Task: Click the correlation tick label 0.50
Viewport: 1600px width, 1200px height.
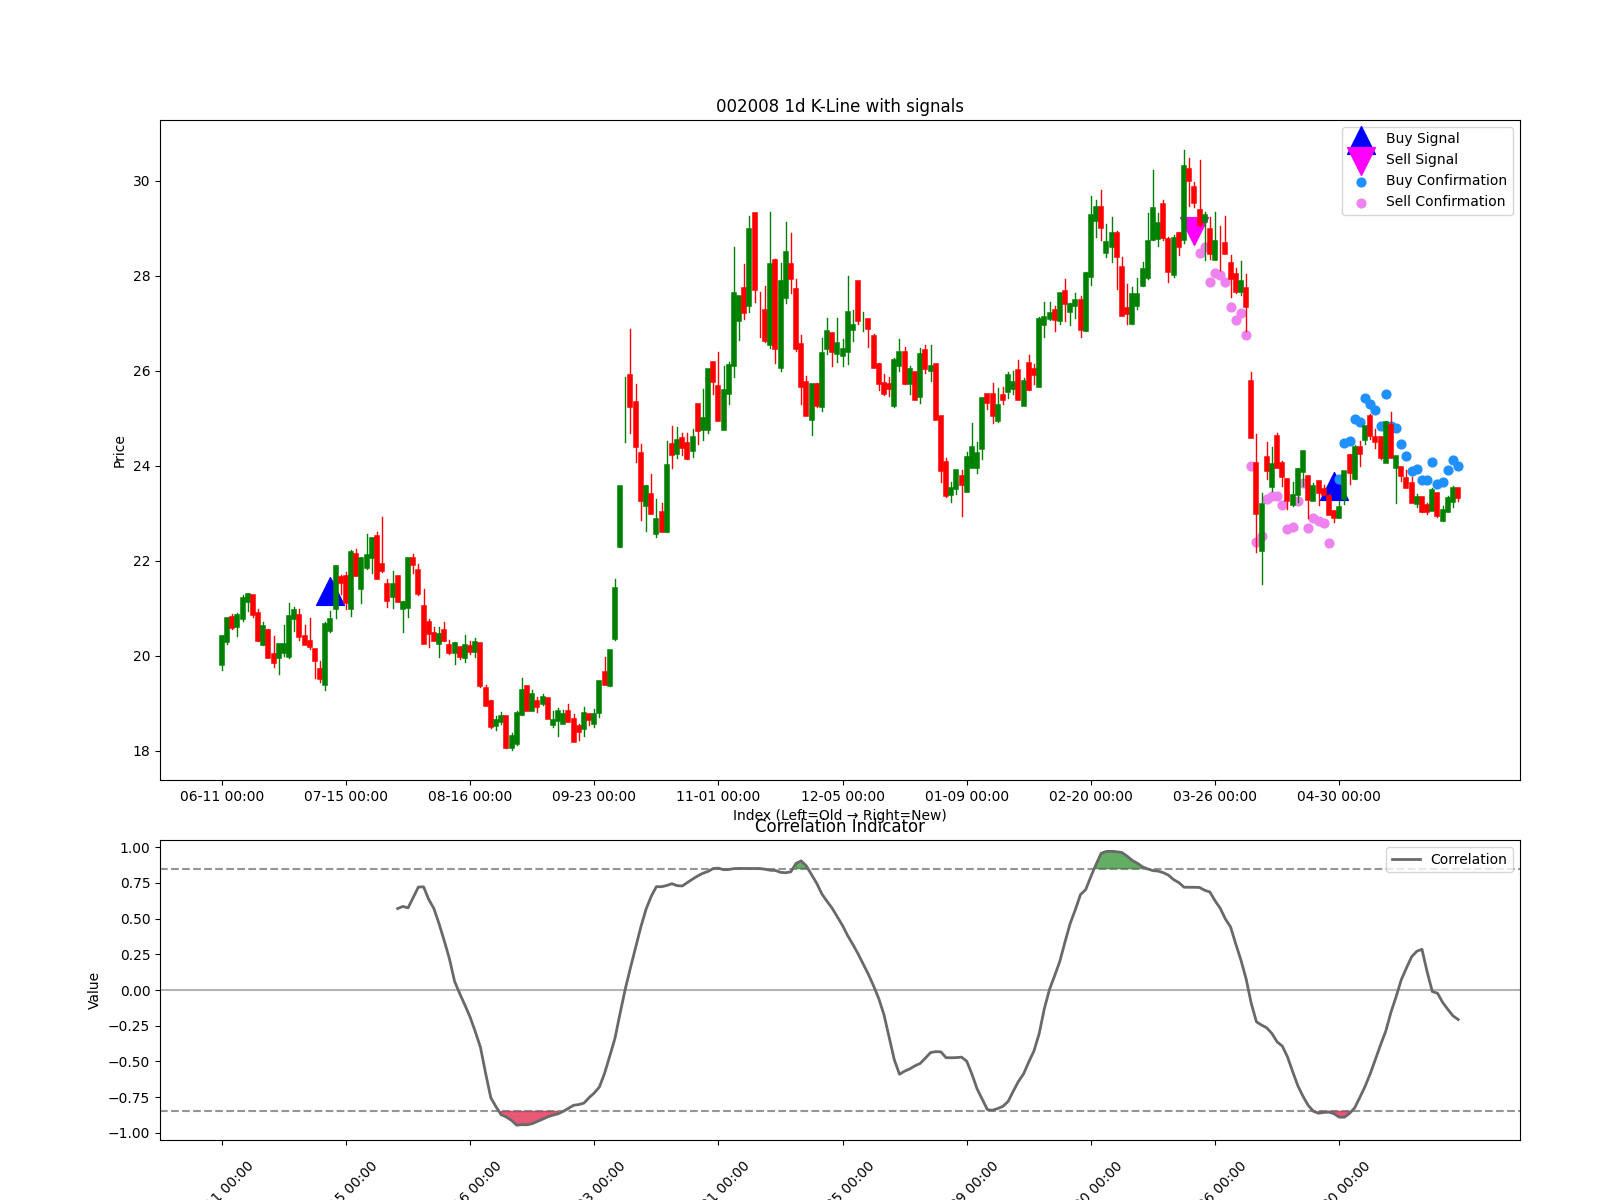Action: tap(135, 919)
